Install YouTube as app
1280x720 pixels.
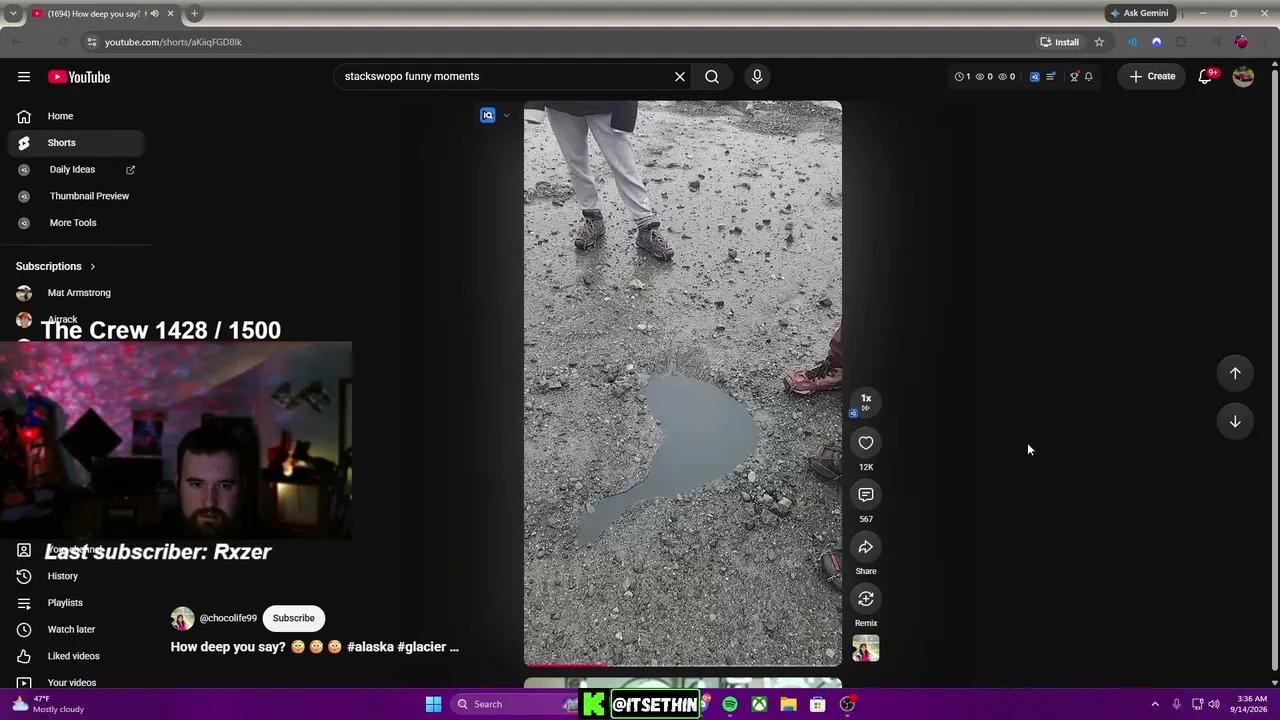point(1060,42)
